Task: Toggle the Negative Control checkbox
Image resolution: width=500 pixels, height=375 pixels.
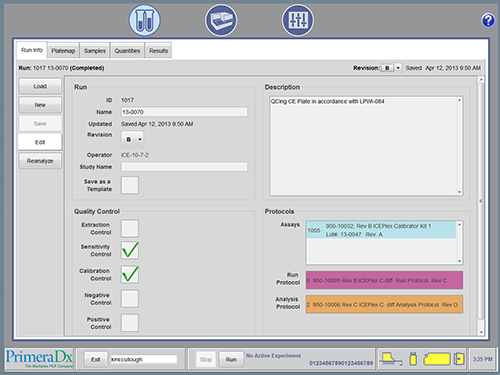Action: point(130,299)
